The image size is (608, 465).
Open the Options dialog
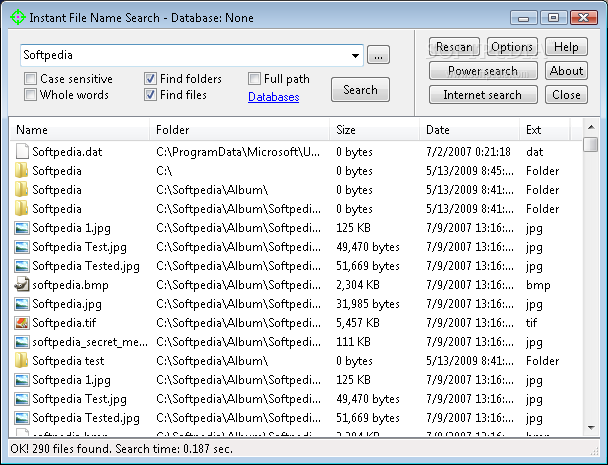click(512, 47)
